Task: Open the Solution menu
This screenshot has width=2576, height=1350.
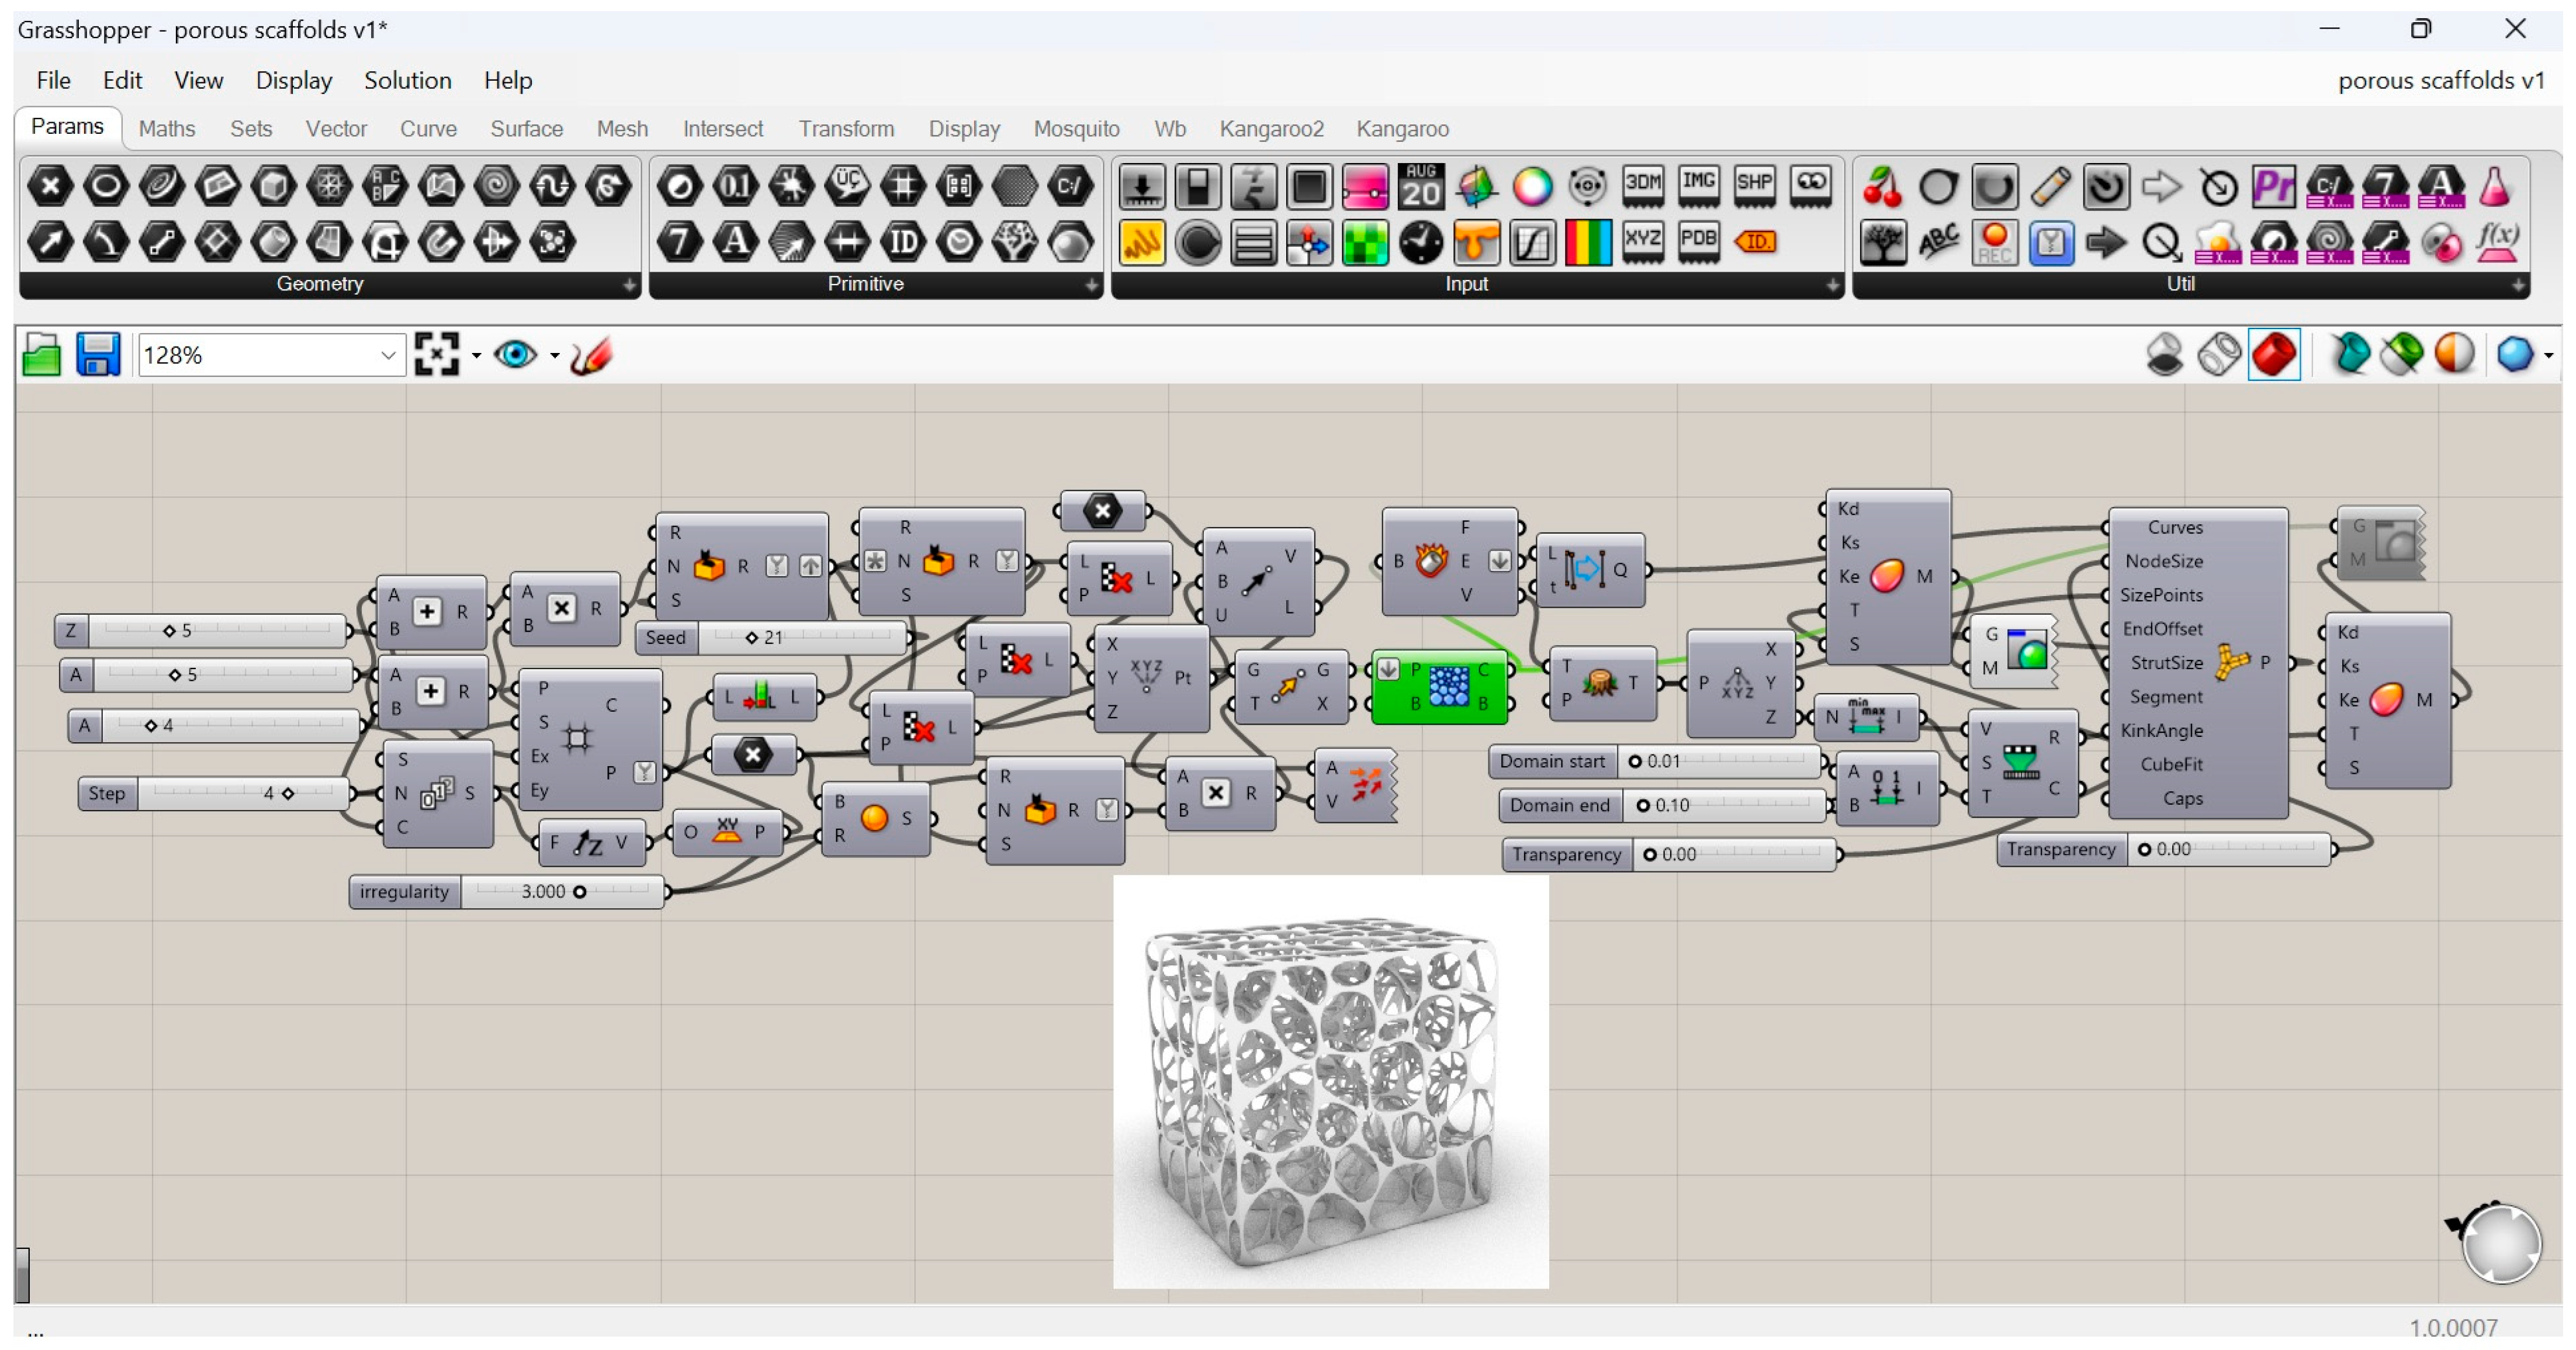Action: [x=407, y=80]
